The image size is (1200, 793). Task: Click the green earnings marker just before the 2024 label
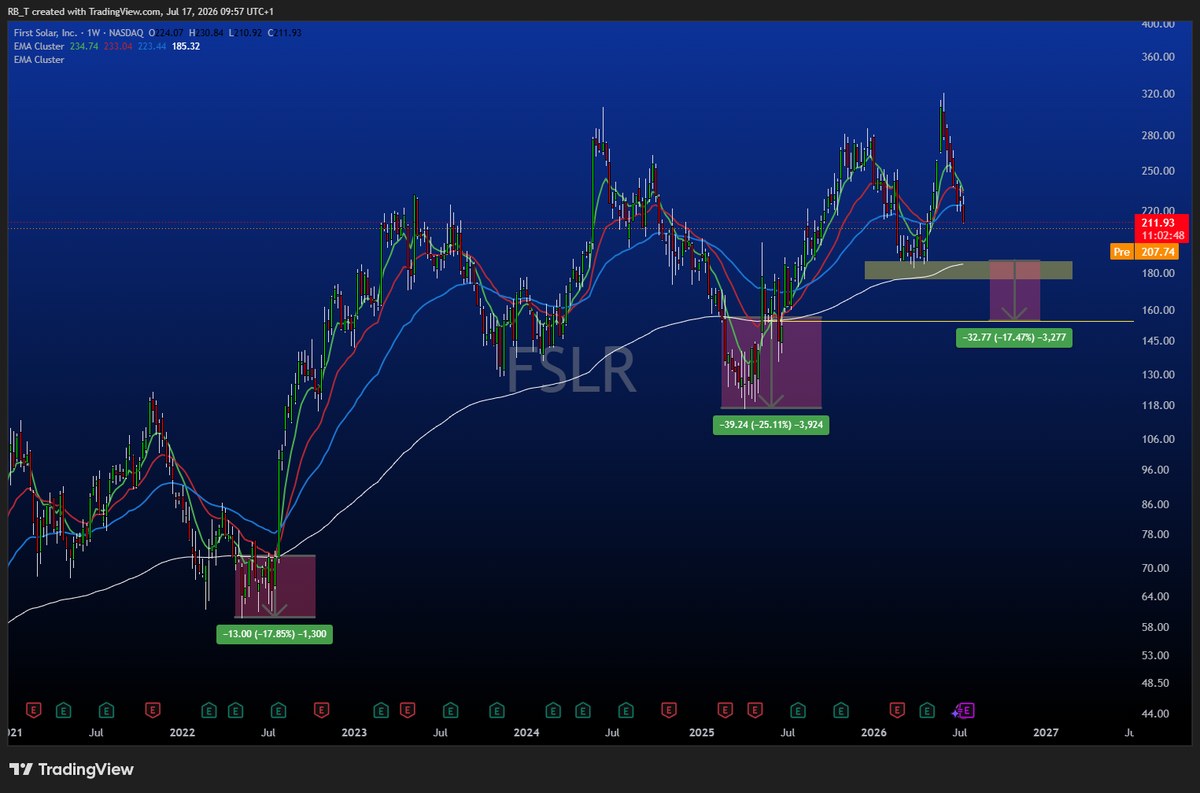(x=496, y=711)
